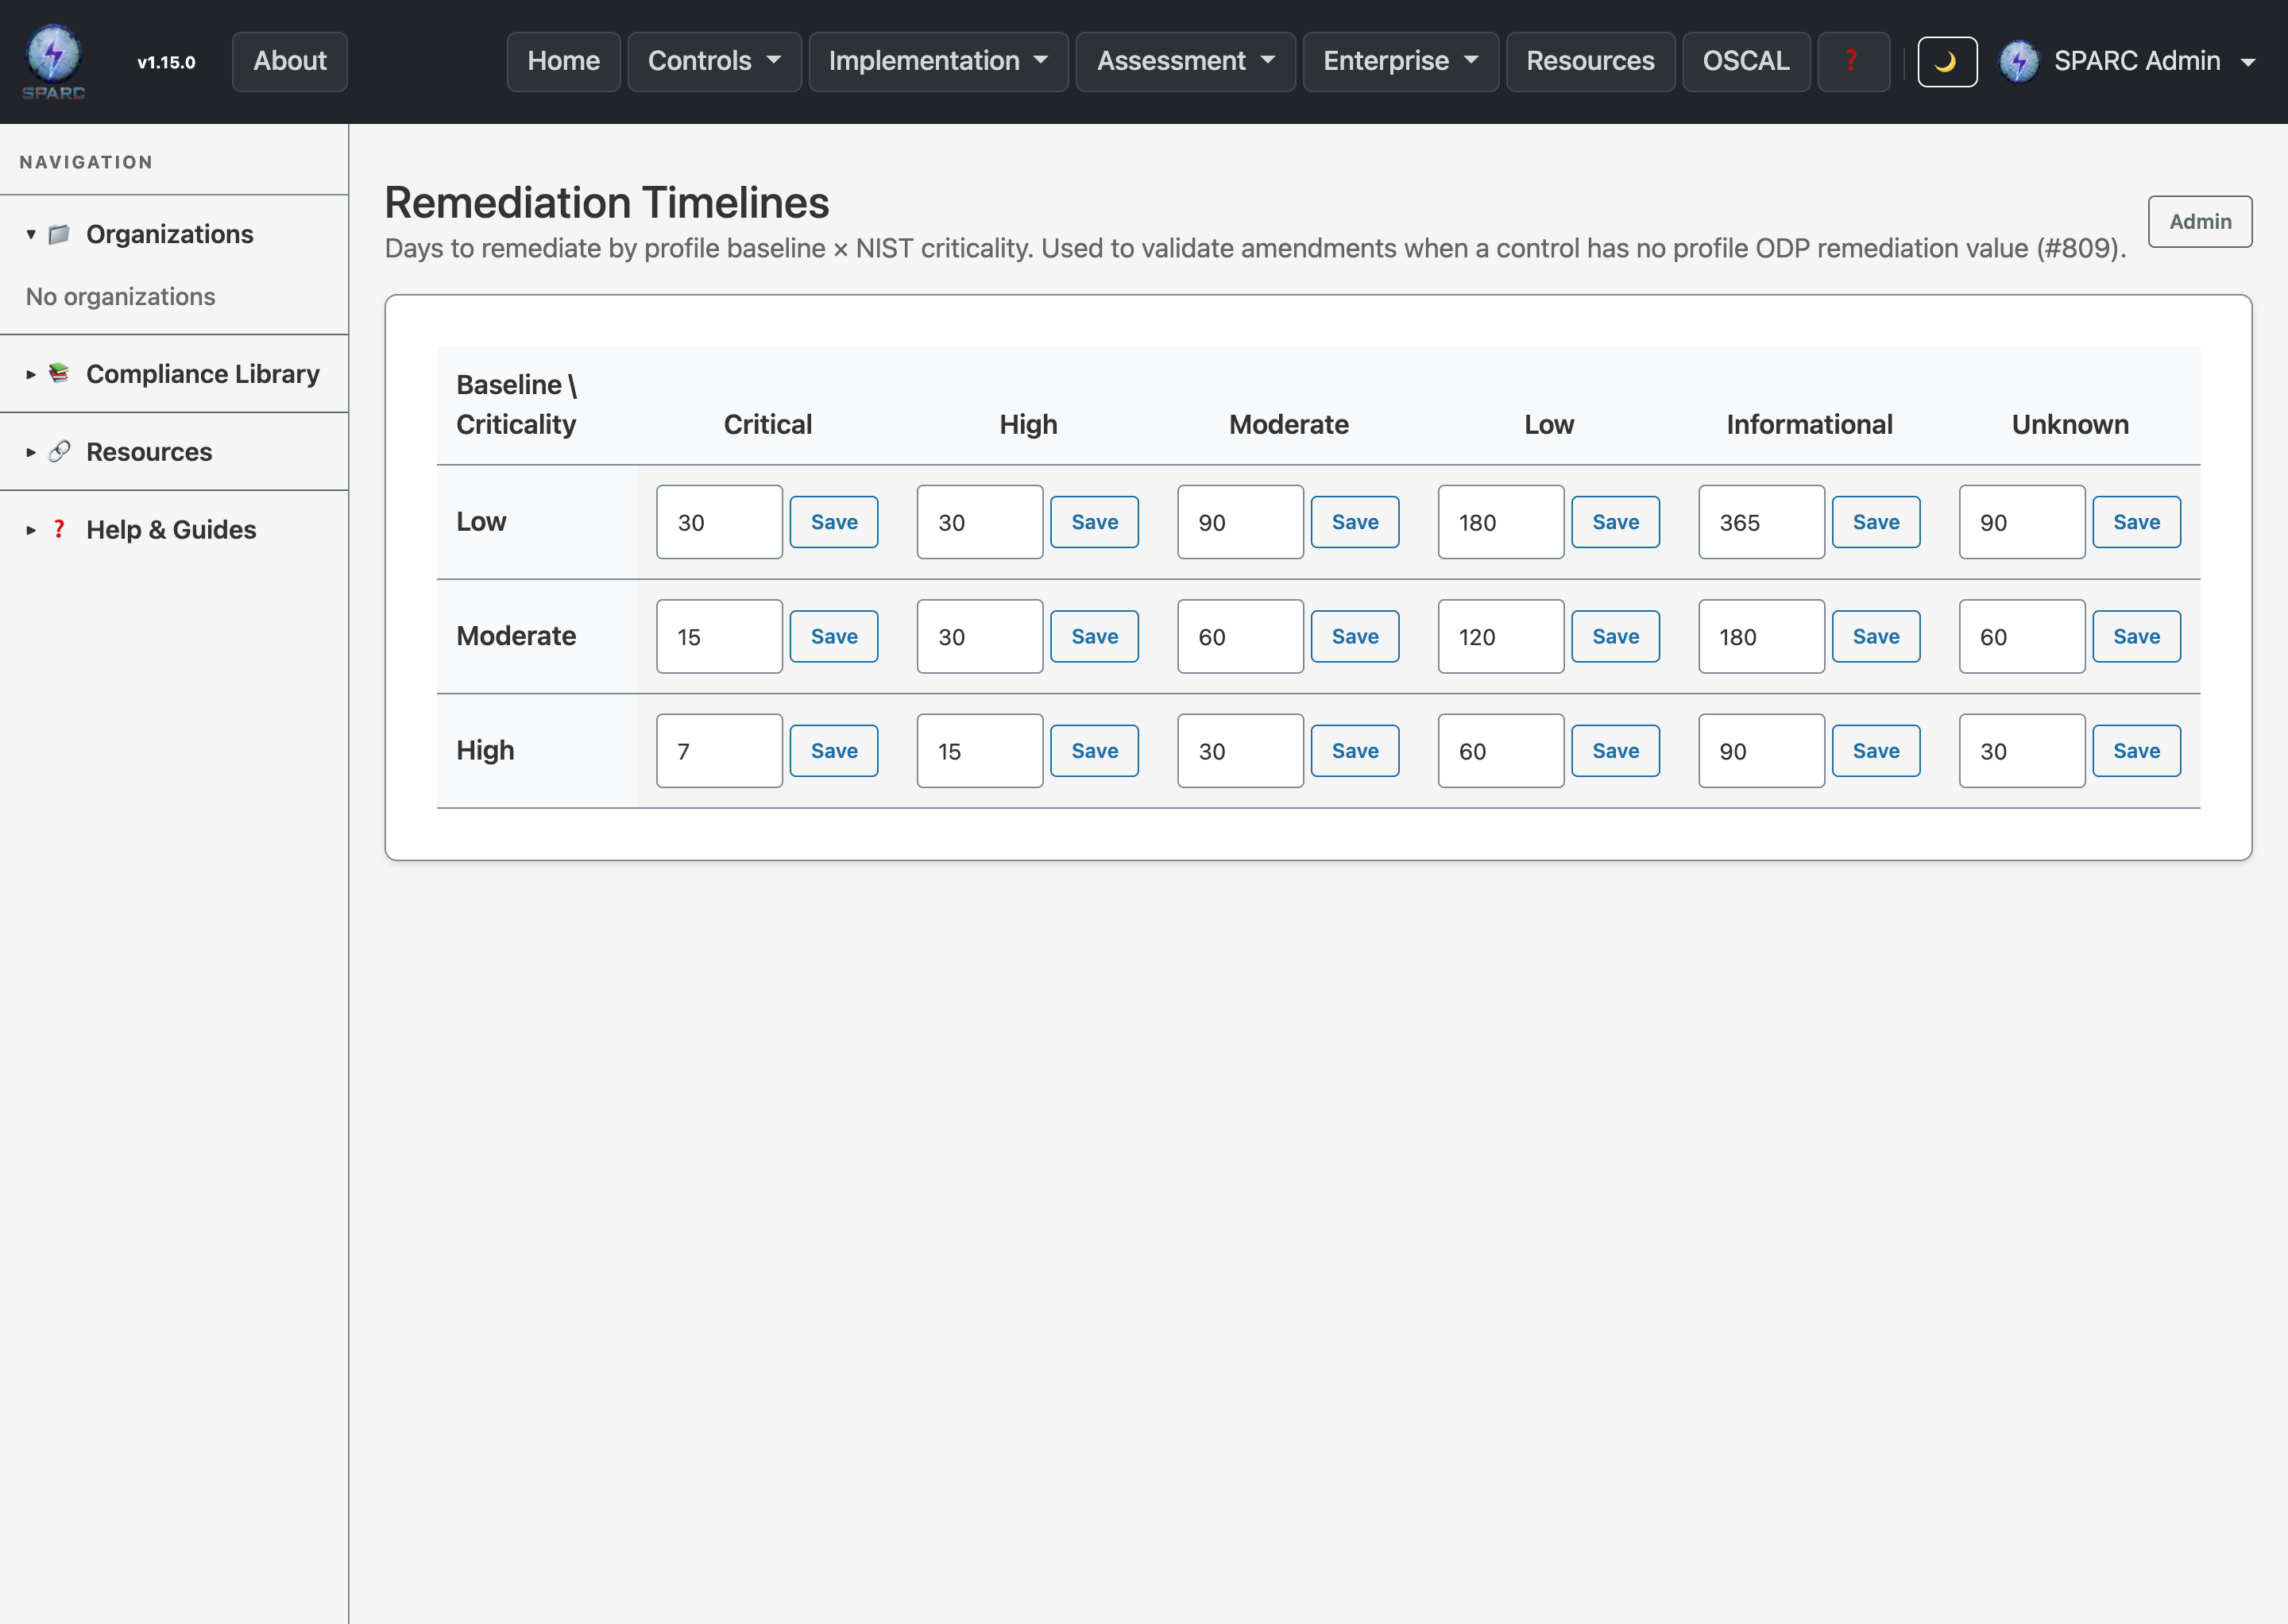Image resolution: width=2288 pixels, height=1624 pixels.
Task: Open the OSCAL nav item
Action: (1746, 61)
